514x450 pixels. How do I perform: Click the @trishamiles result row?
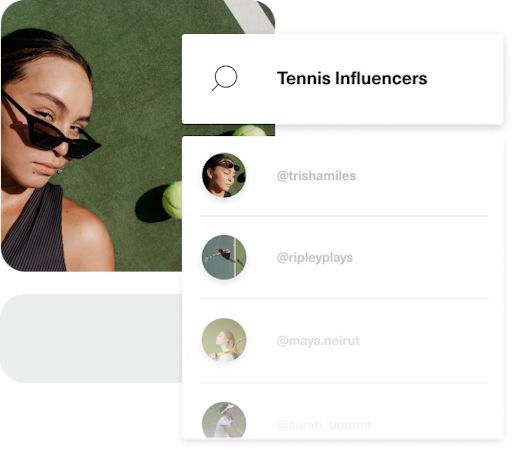344,176
